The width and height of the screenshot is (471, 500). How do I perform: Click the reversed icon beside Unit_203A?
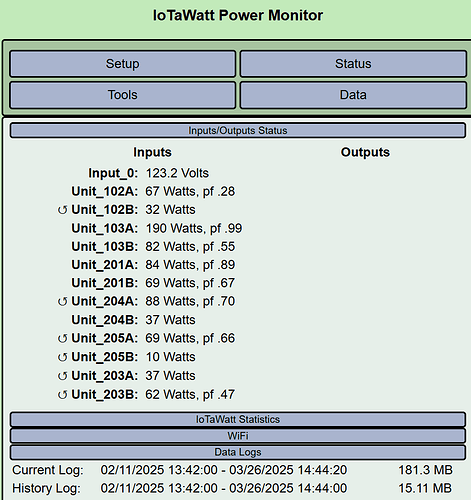[62, 376]
